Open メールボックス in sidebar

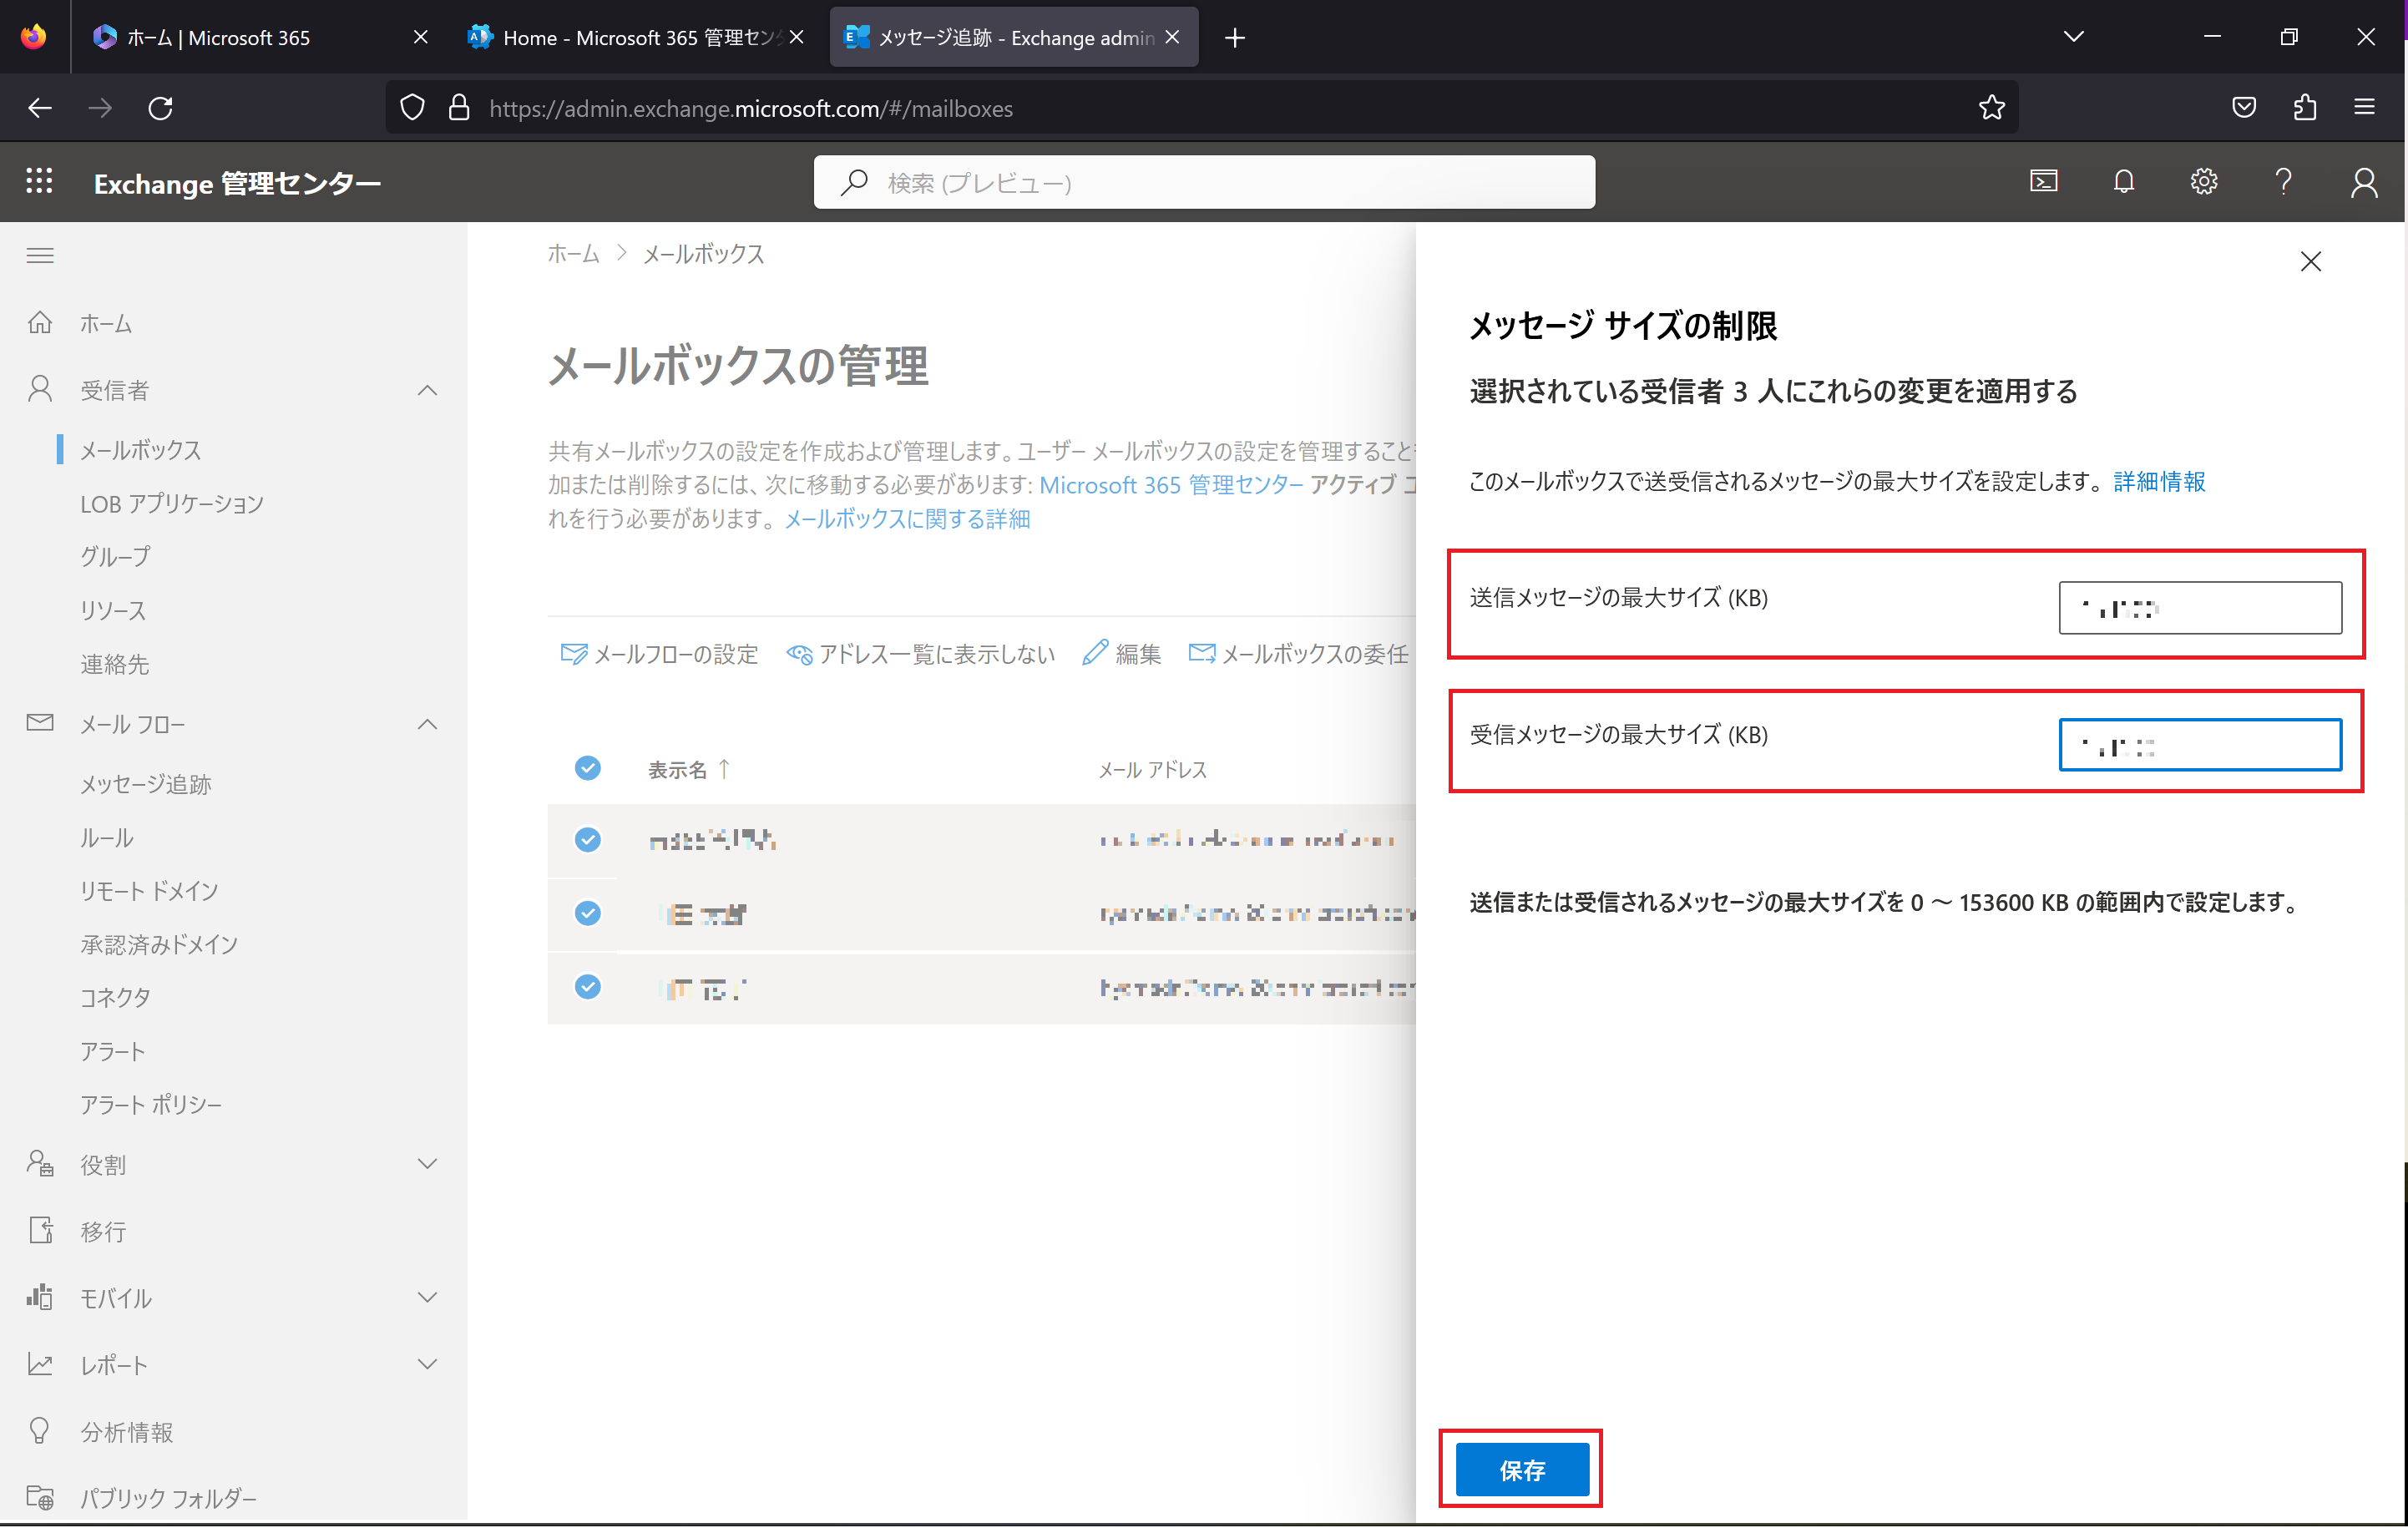pyautogui.click(x=141, y=450)
